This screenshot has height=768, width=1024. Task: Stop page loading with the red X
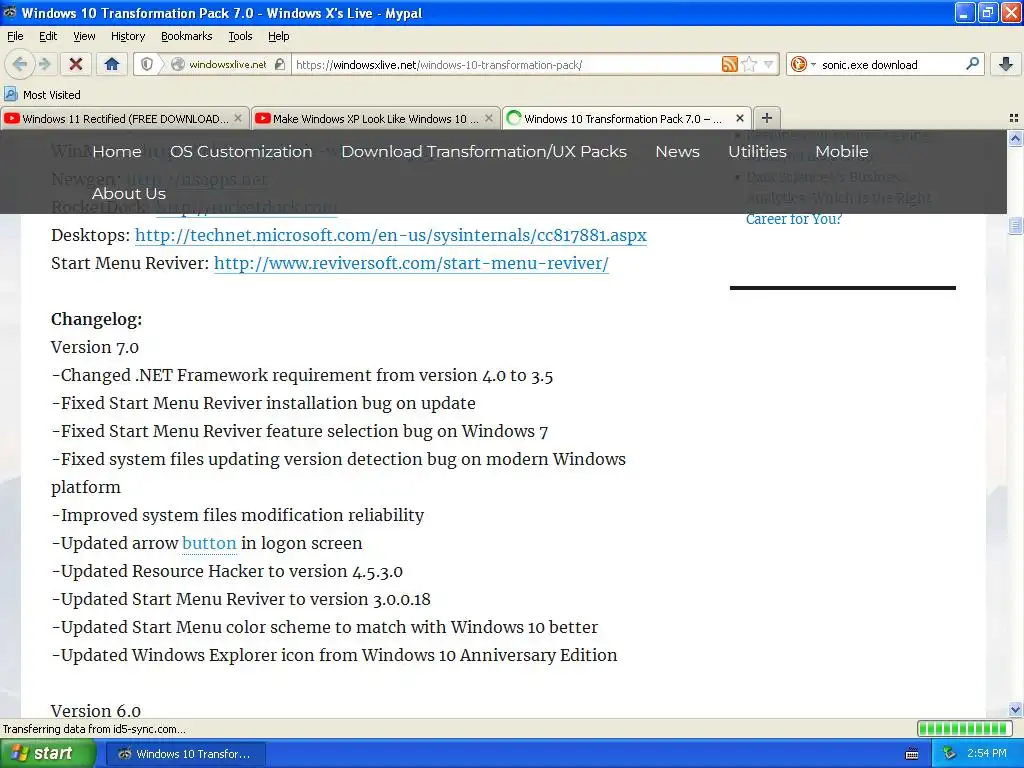click(x=76, y=64)
